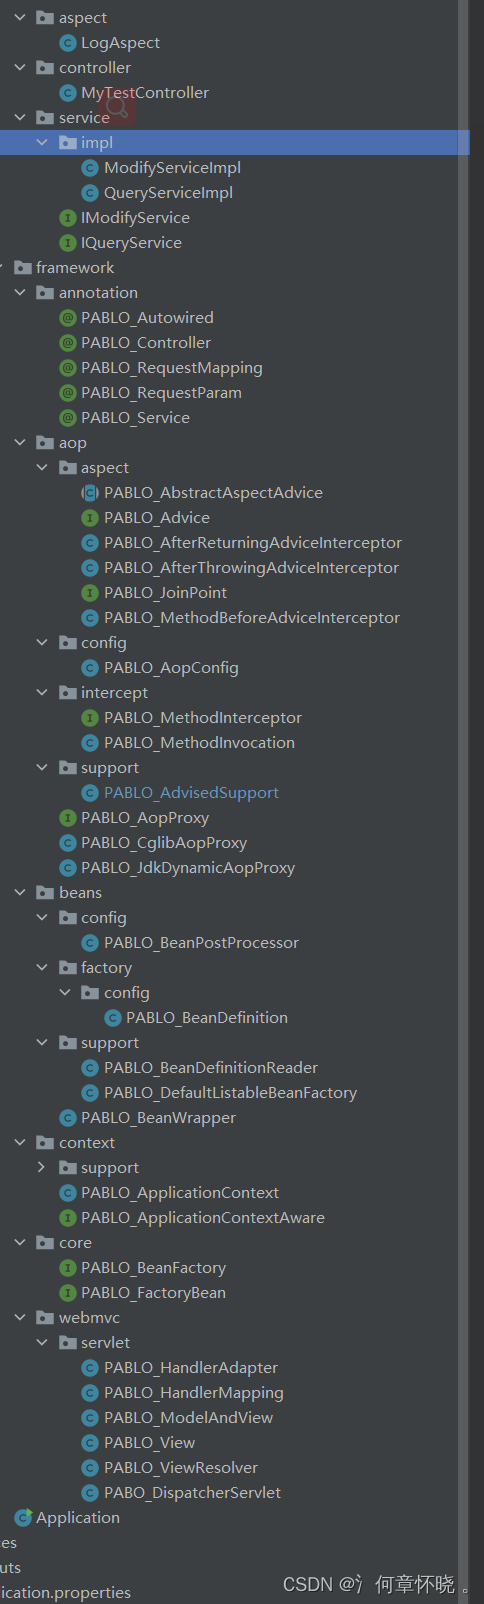Click the PABLO_View class icon
484x1604 pixels.
tap(90, 1443)
